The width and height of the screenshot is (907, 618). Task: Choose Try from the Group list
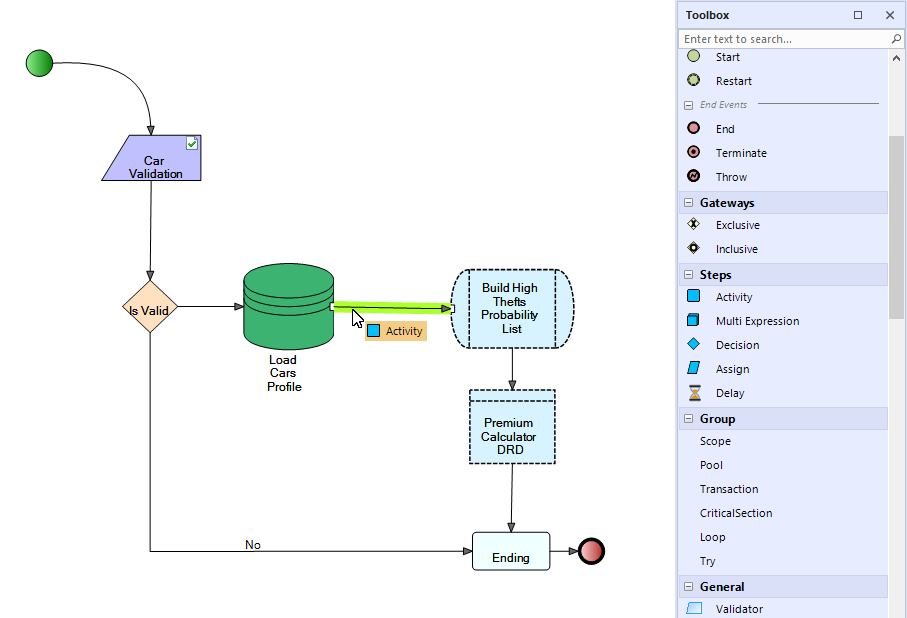(x=707, y=561)
